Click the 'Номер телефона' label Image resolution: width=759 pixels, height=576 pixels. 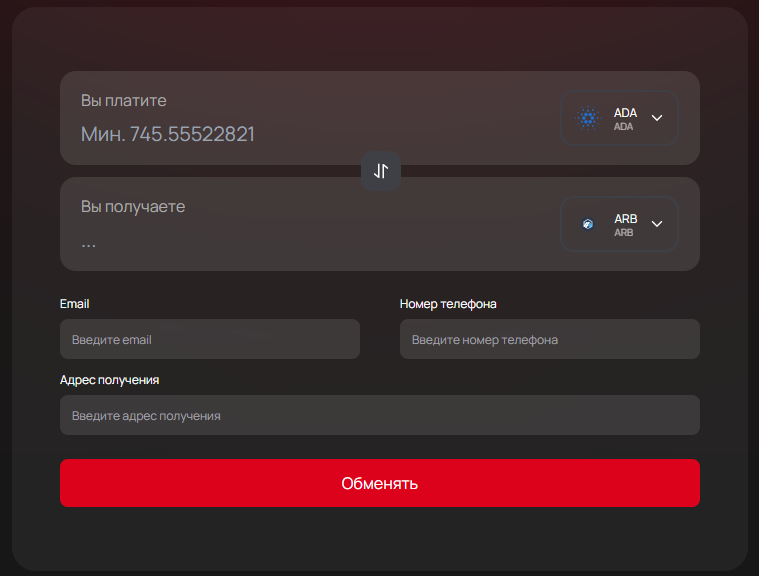pos(448,304)
